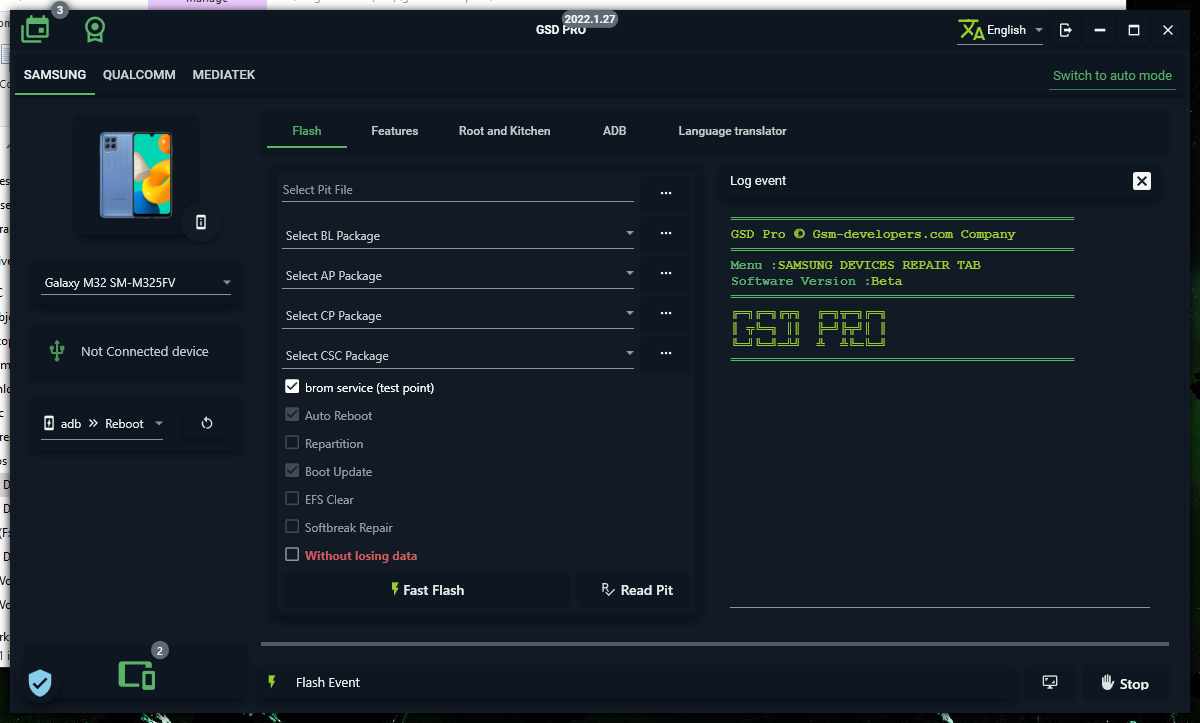Click the version 2022.1.27 badge
1200x723 pixels.
(x=591, y=19)
